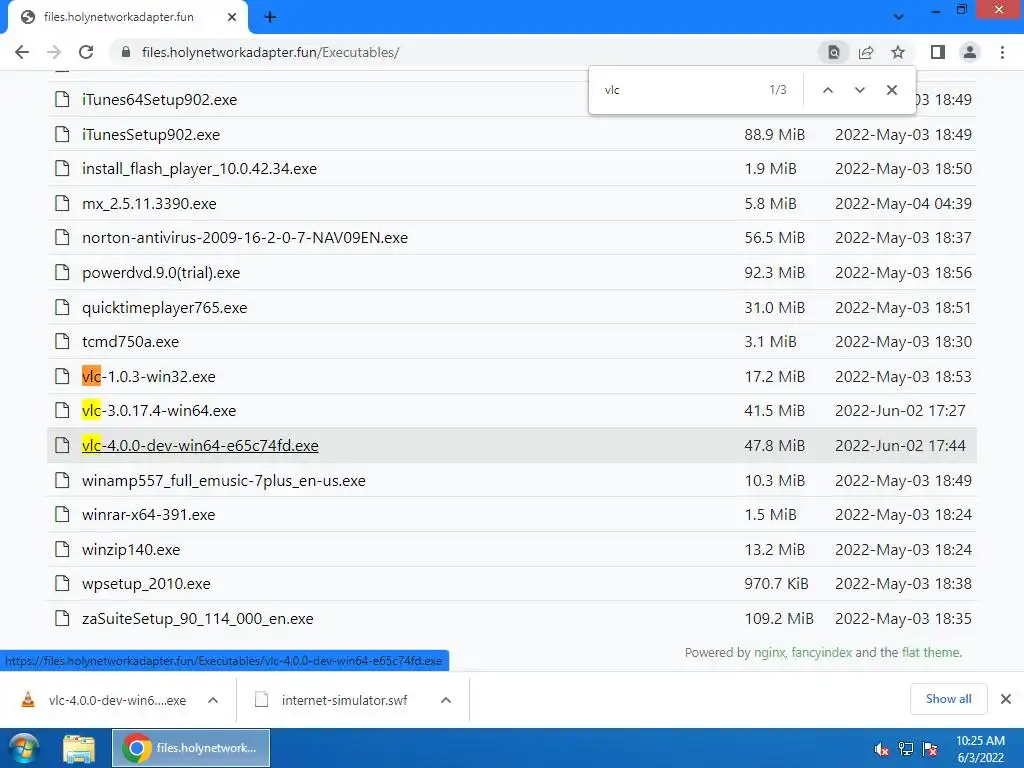The image size is (1024, 768).
Task: Open a new tab with plus button
Action: click(270, 17)
